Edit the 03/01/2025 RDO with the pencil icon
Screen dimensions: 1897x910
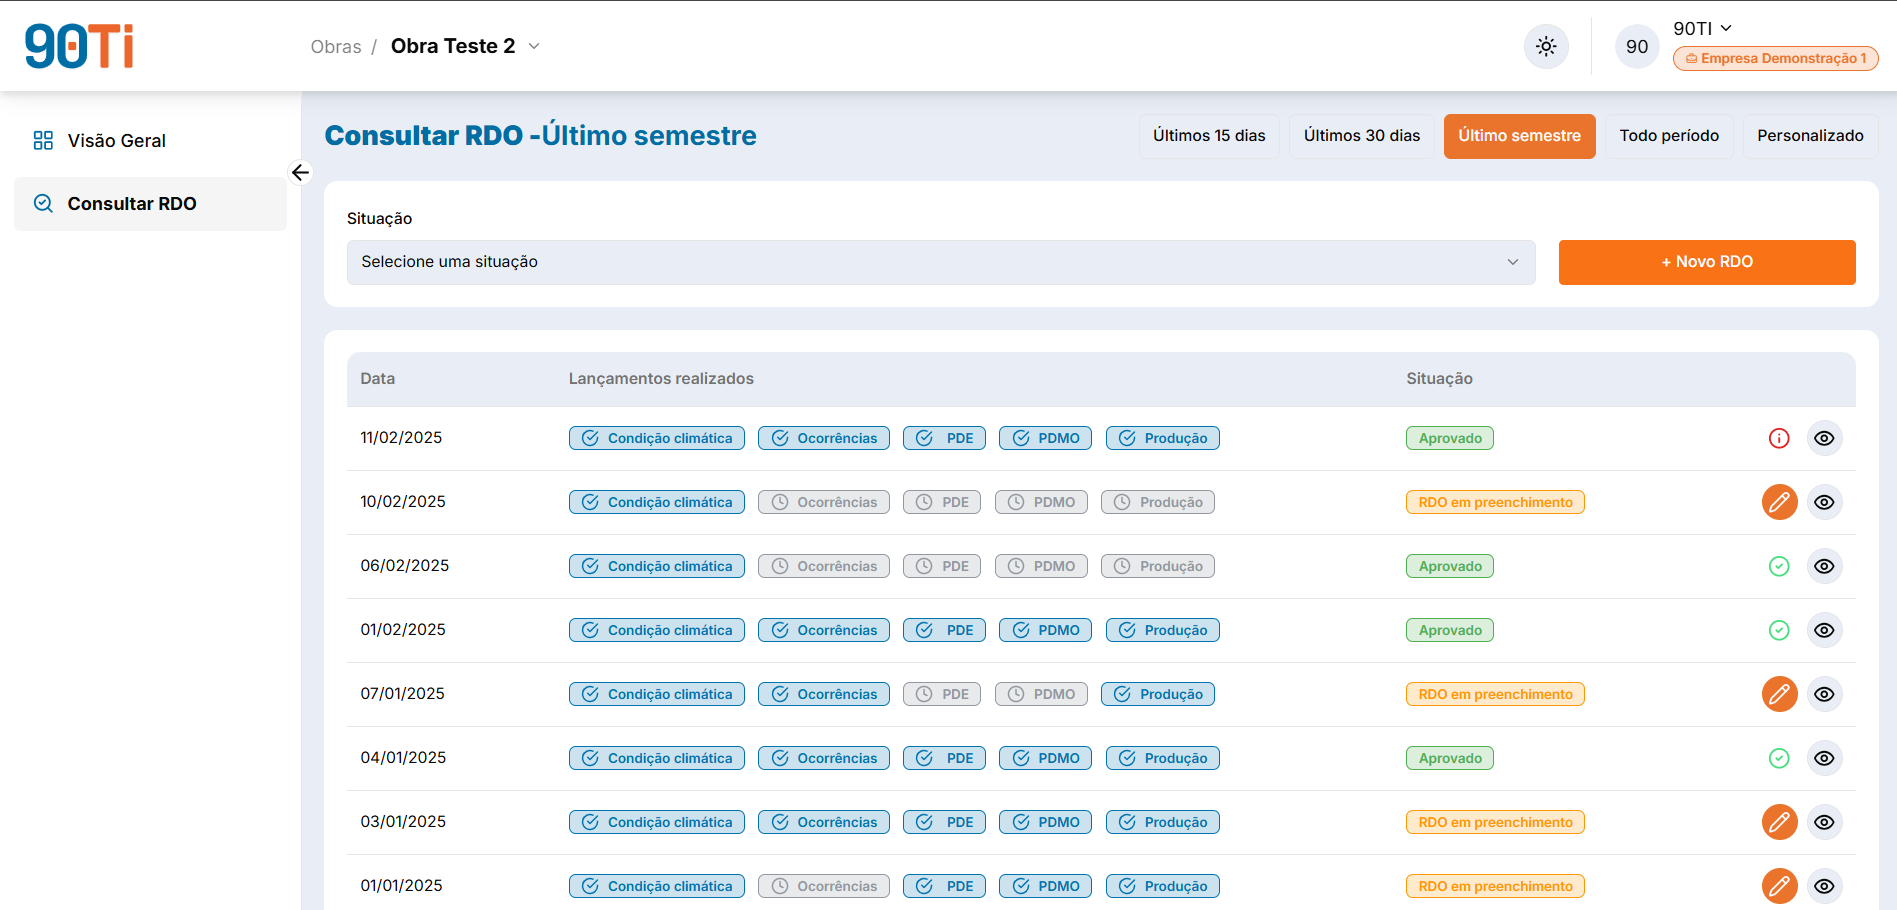coord(1779,822)
